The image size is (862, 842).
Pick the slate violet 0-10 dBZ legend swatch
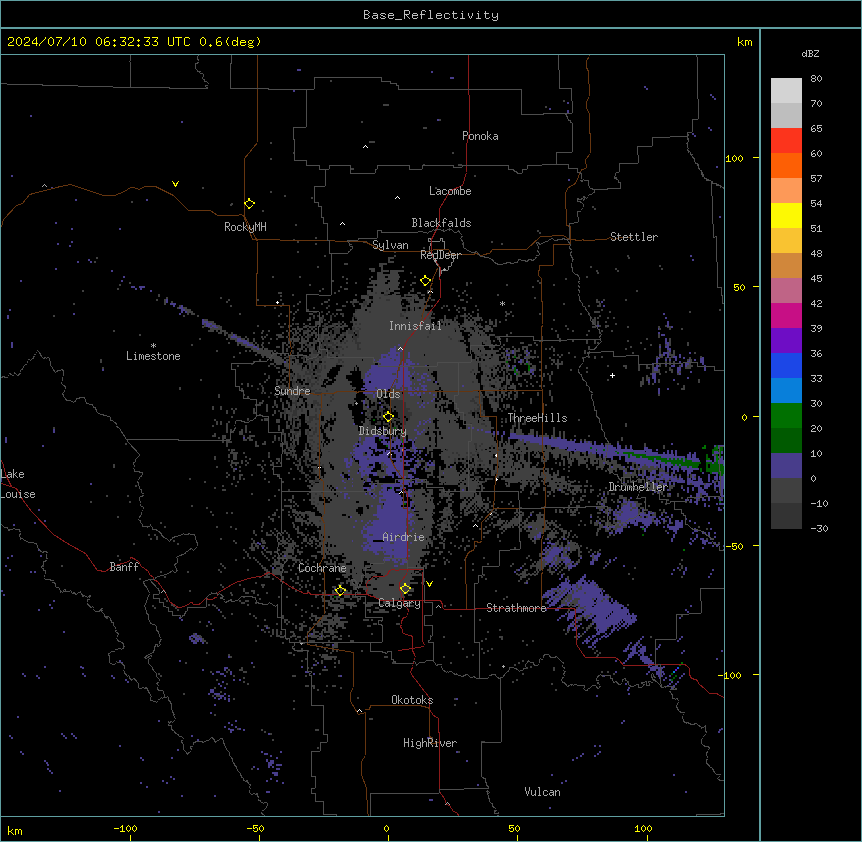pyautogui.click(x=786, y=466)
